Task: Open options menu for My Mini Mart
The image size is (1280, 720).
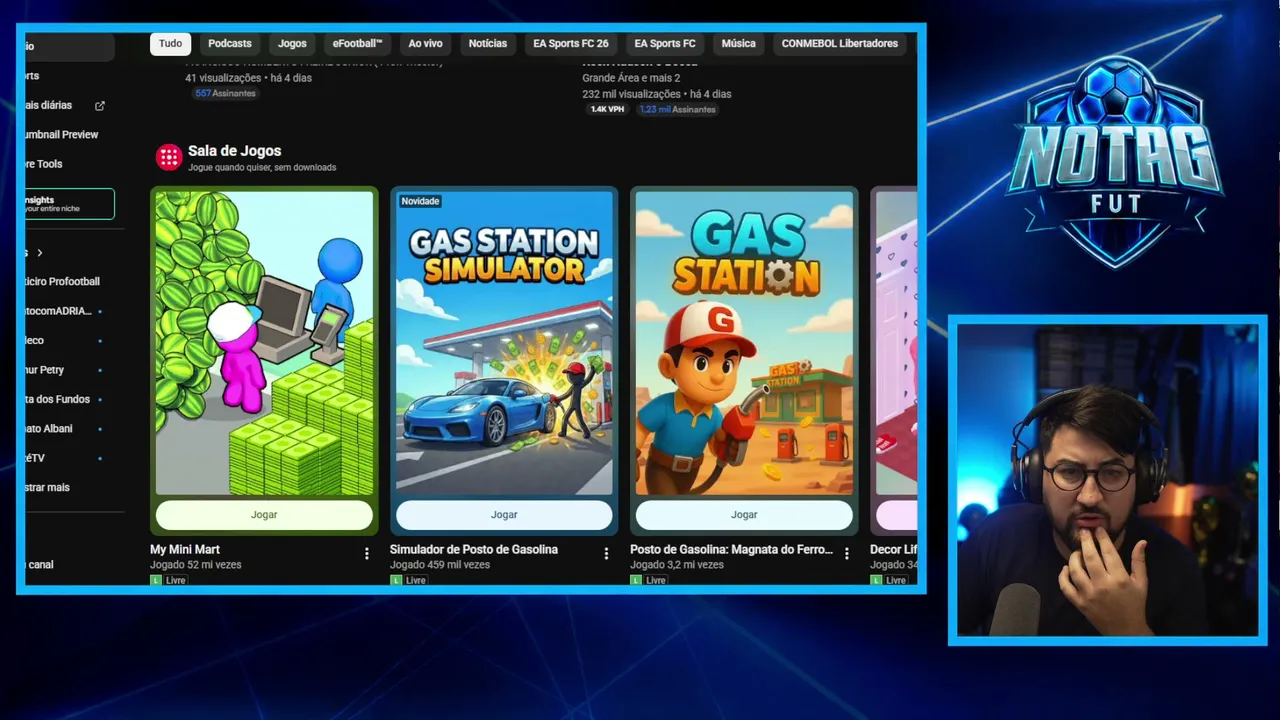Action: (x=367, y=553)
